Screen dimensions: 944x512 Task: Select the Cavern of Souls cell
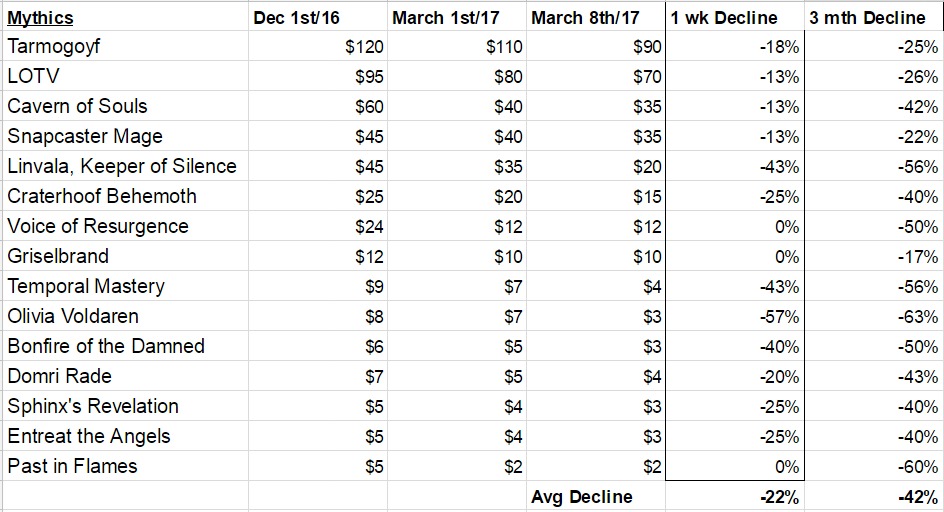(125, 106)
